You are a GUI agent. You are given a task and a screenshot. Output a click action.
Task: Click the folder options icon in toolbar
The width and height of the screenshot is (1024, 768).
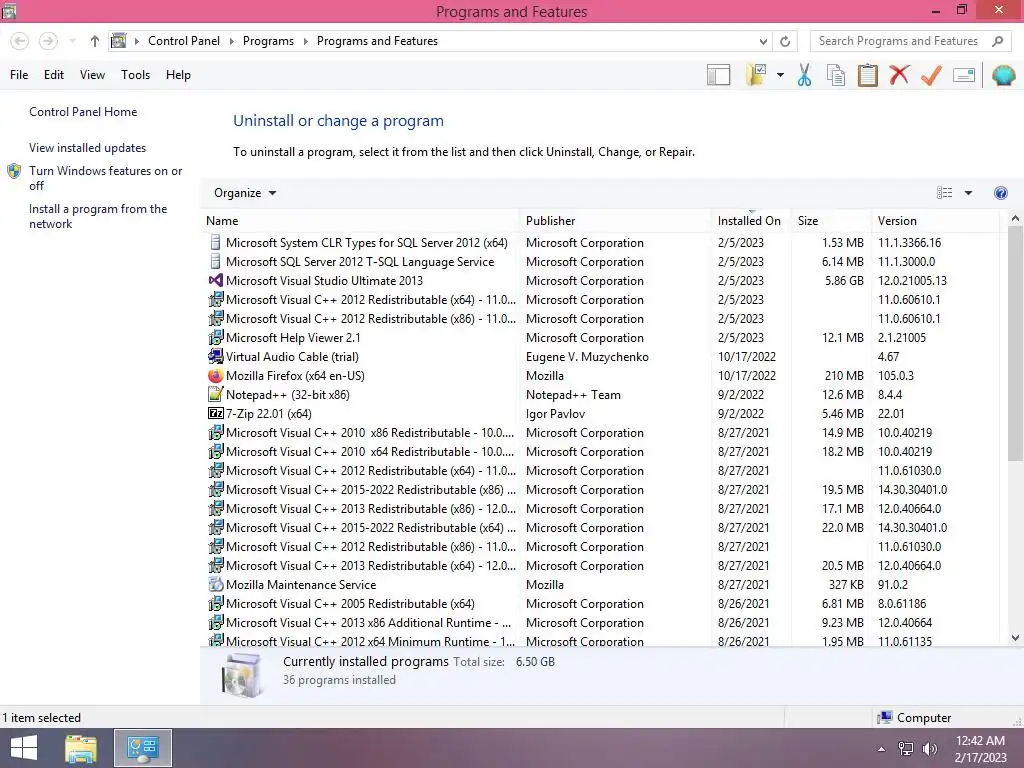(x=756, y=75)
